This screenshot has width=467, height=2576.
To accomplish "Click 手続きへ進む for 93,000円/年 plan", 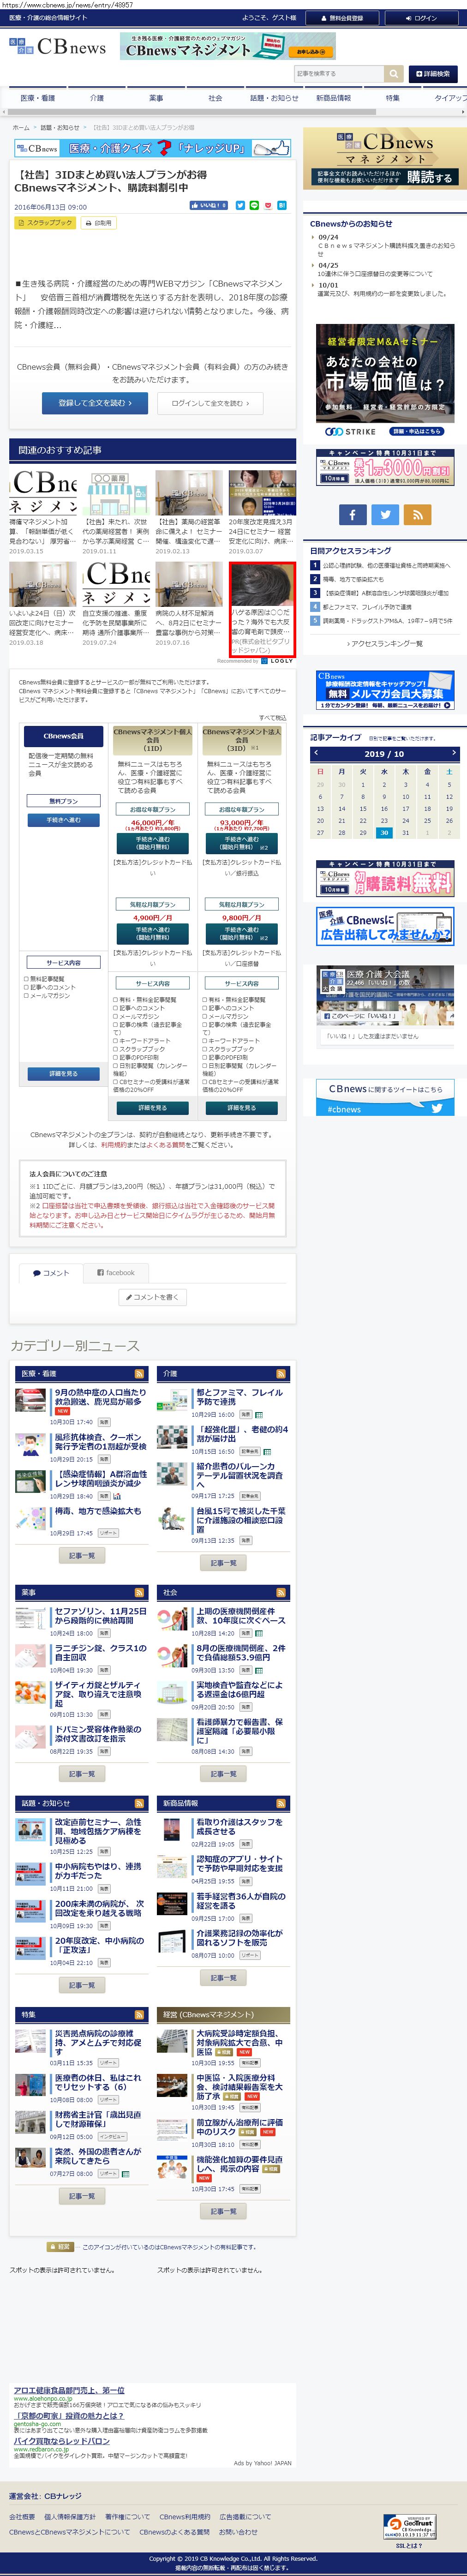I will [241, 844].
